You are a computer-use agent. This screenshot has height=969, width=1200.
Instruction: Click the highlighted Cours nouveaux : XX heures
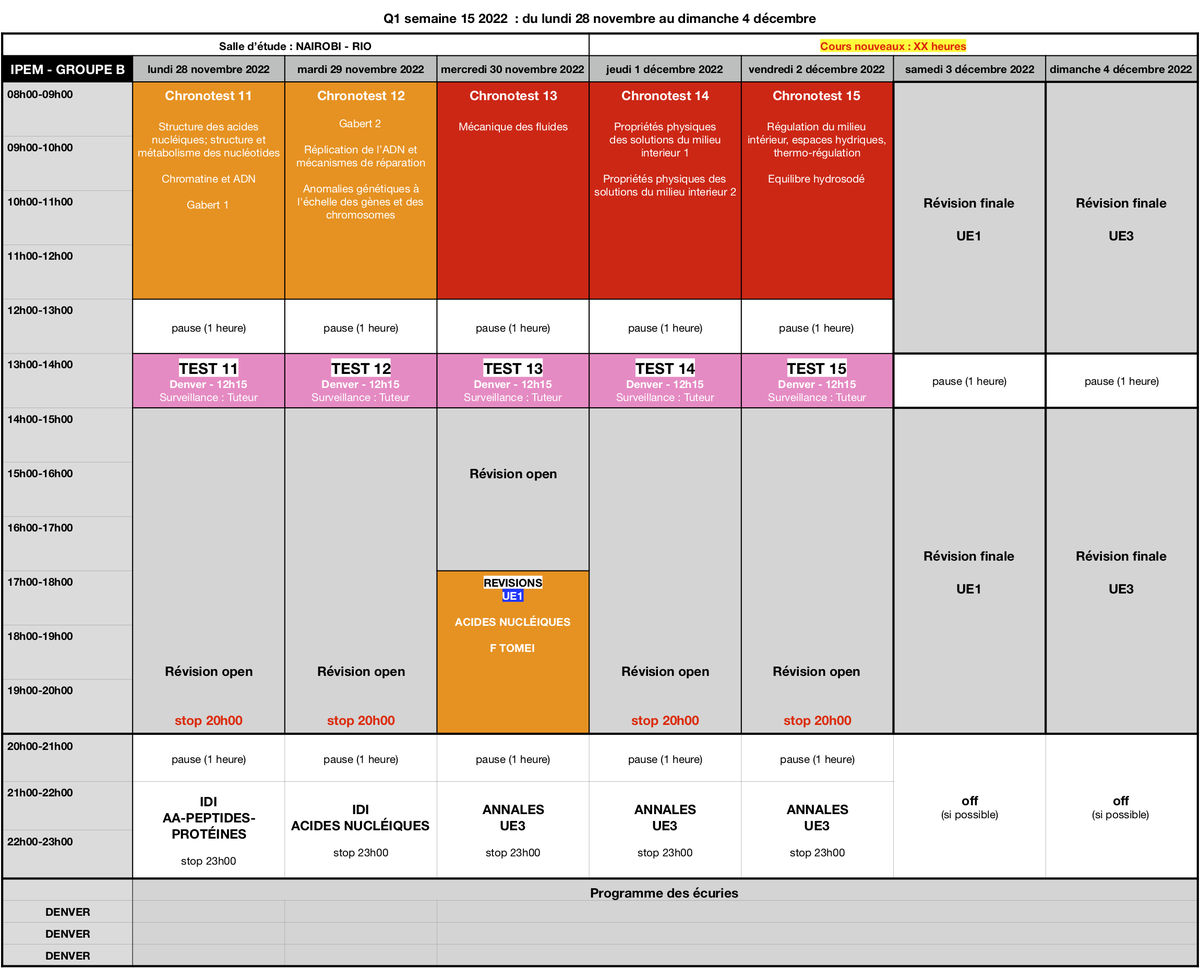(893, 46)
